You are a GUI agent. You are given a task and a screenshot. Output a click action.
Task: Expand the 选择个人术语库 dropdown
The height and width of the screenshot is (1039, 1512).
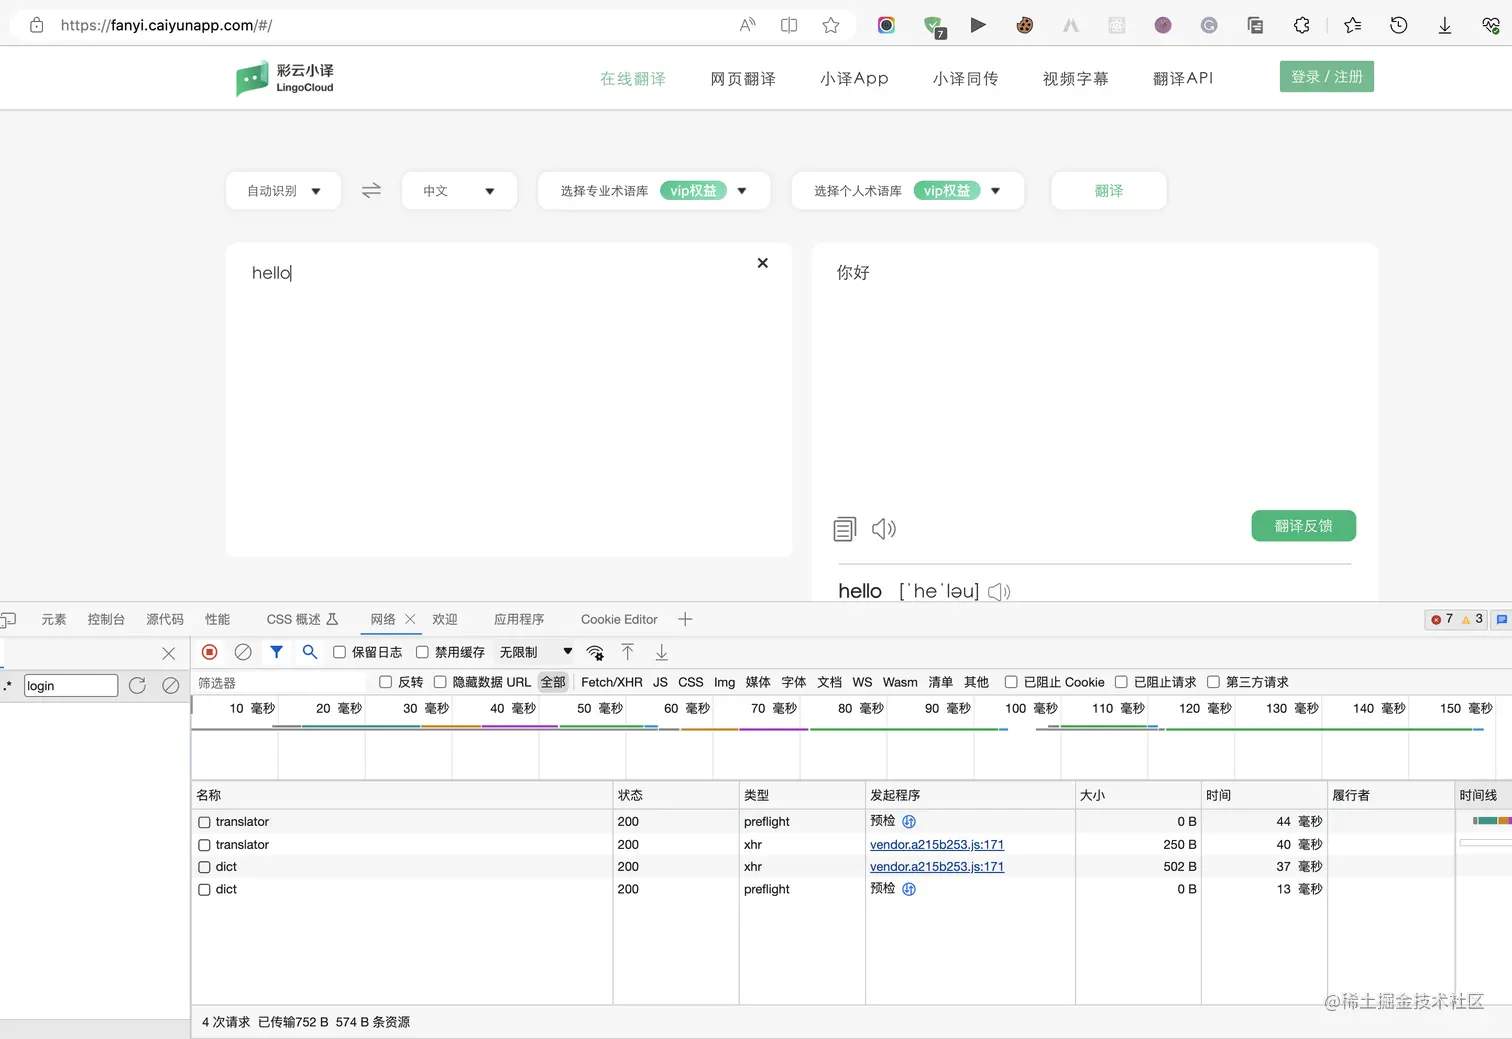coord(908,191)
